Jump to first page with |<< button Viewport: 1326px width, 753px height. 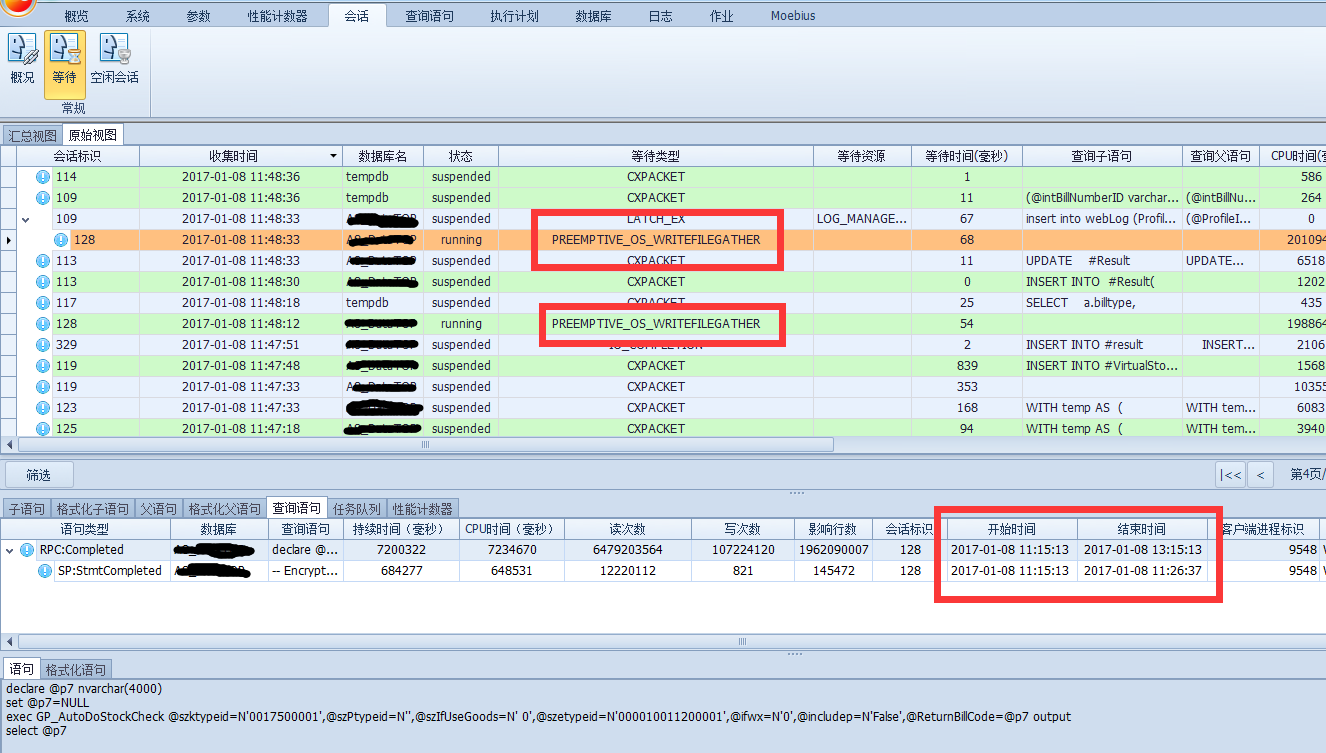(x=1232, y=474)
